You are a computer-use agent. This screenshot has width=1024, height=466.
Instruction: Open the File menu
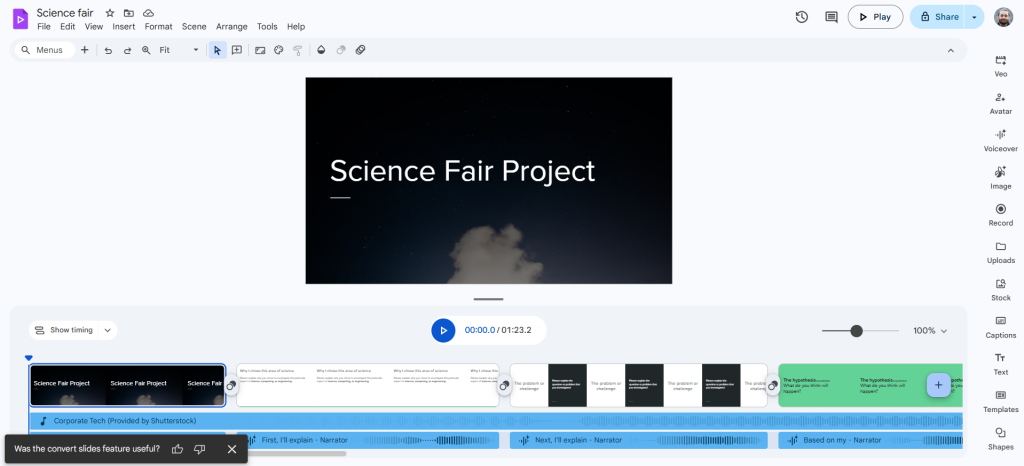coord(44,27)
